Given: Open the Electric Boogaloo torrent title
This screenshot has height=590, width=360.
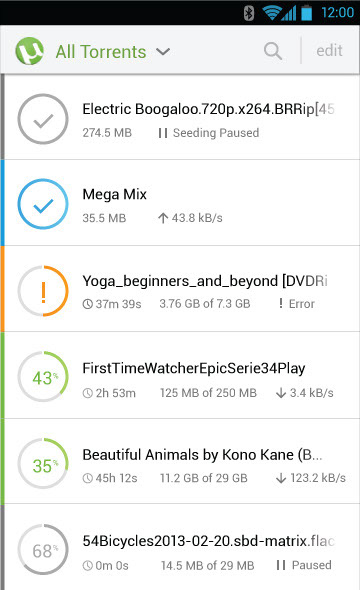Looking at the screenshot, I should coord(208,109).
